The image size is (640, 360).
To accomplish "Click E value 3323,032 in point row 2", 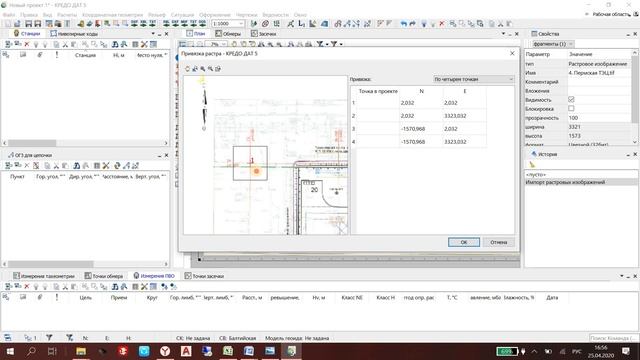I will tap(464, 116).
